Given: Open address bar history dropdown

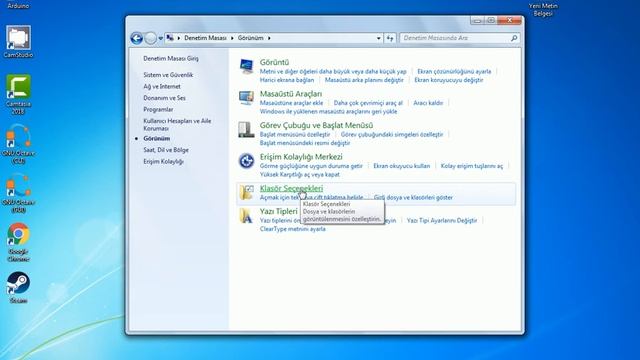Looking at the screenshot, I should pyautogui.click(x=378, y=38).
